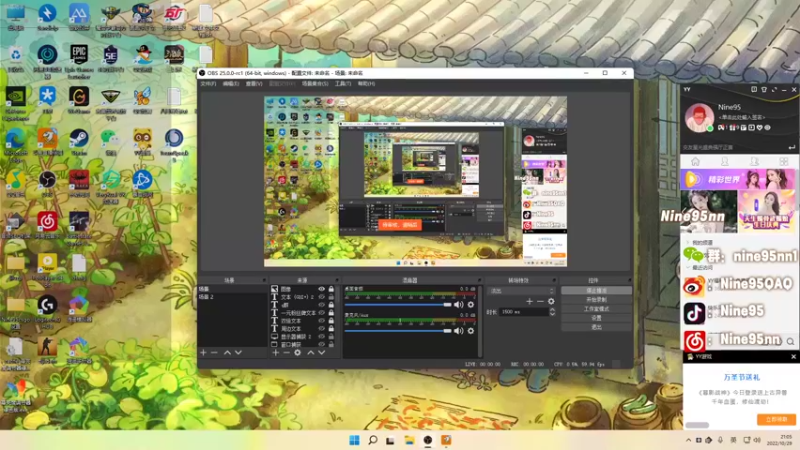Open source properties gear in Sources dock

pos(297,353)
